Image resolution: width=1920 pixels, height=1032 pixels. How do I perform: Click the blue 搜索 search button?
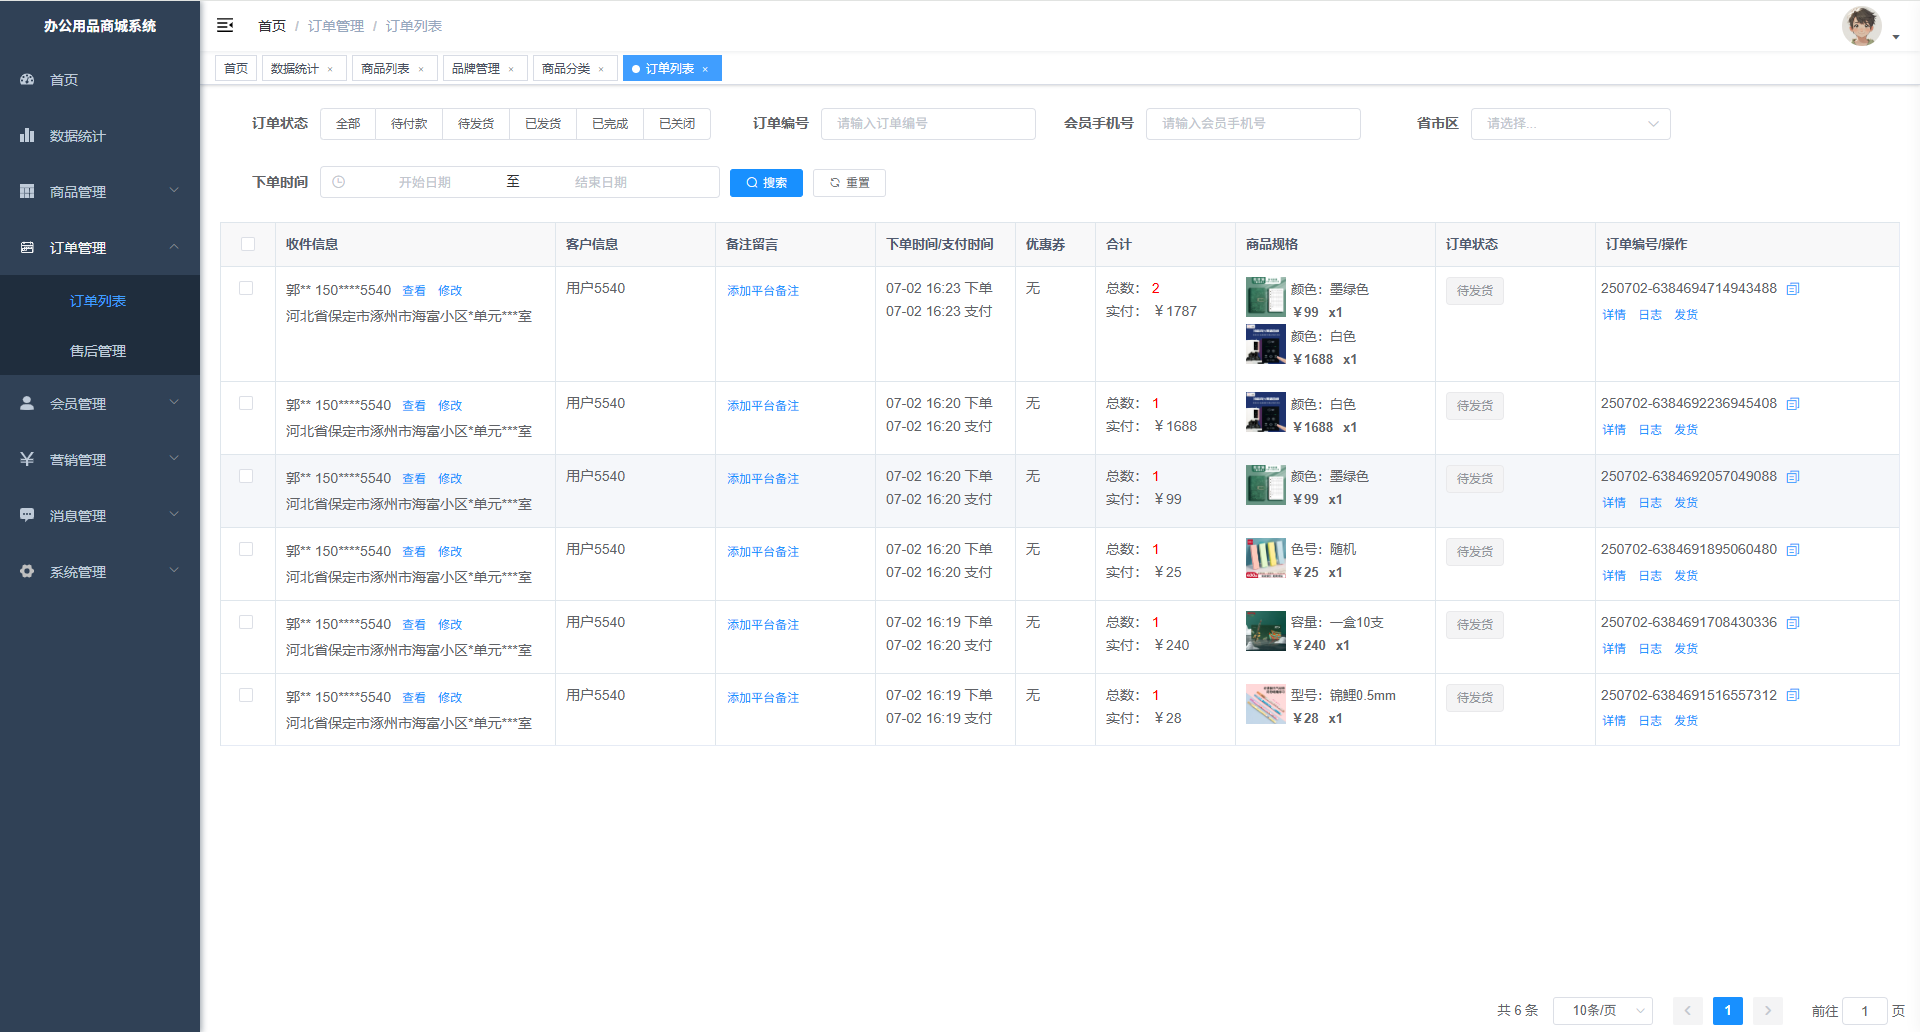(766, 183)
